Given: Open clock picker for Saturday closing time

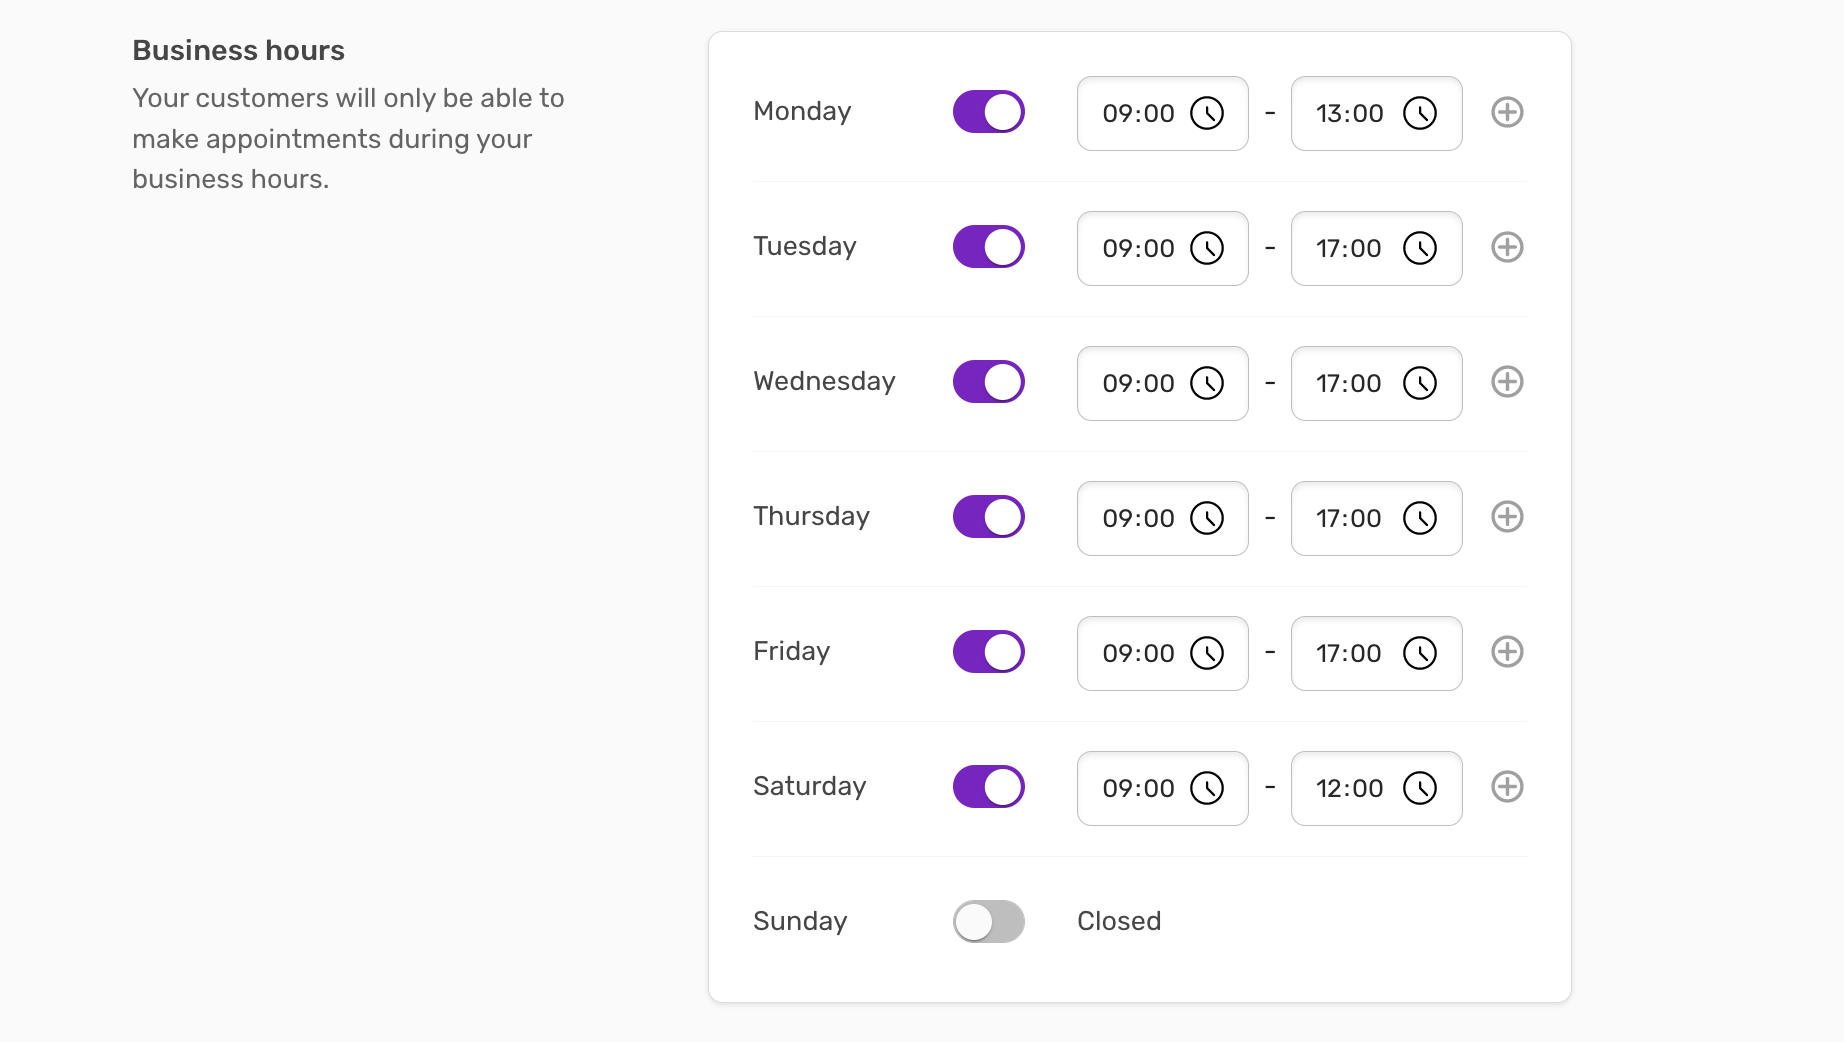Looking at the screenshot, I should pos(1420,788).
